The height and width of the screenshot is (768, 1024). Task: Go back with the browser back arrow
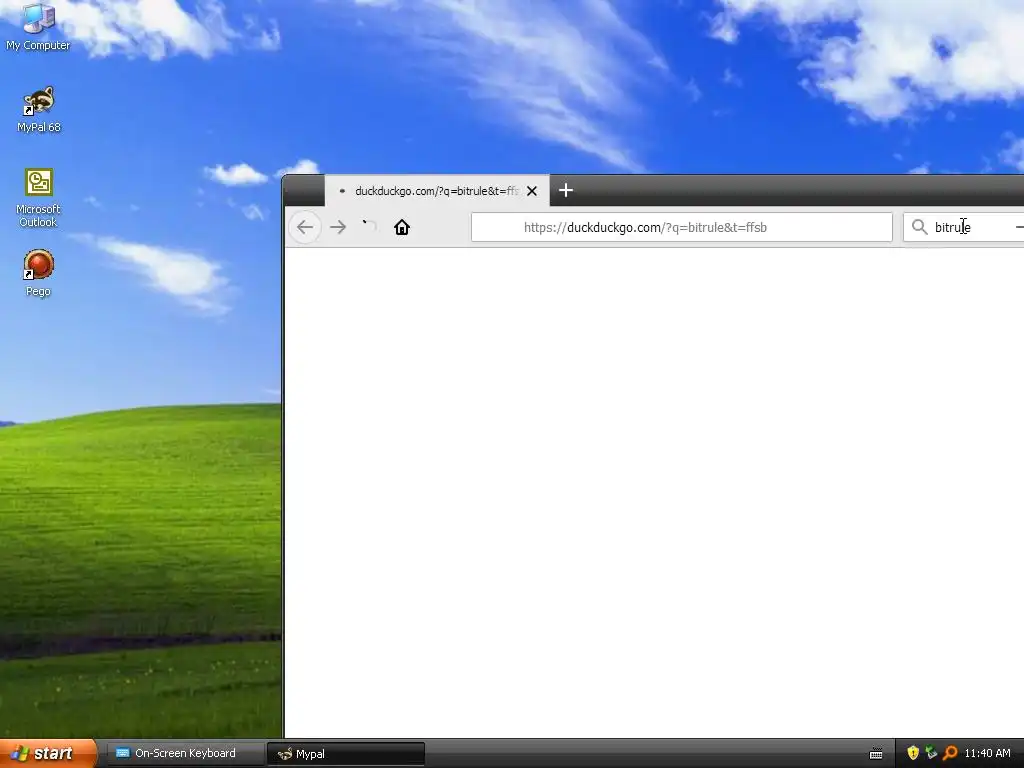coord(305,227)
